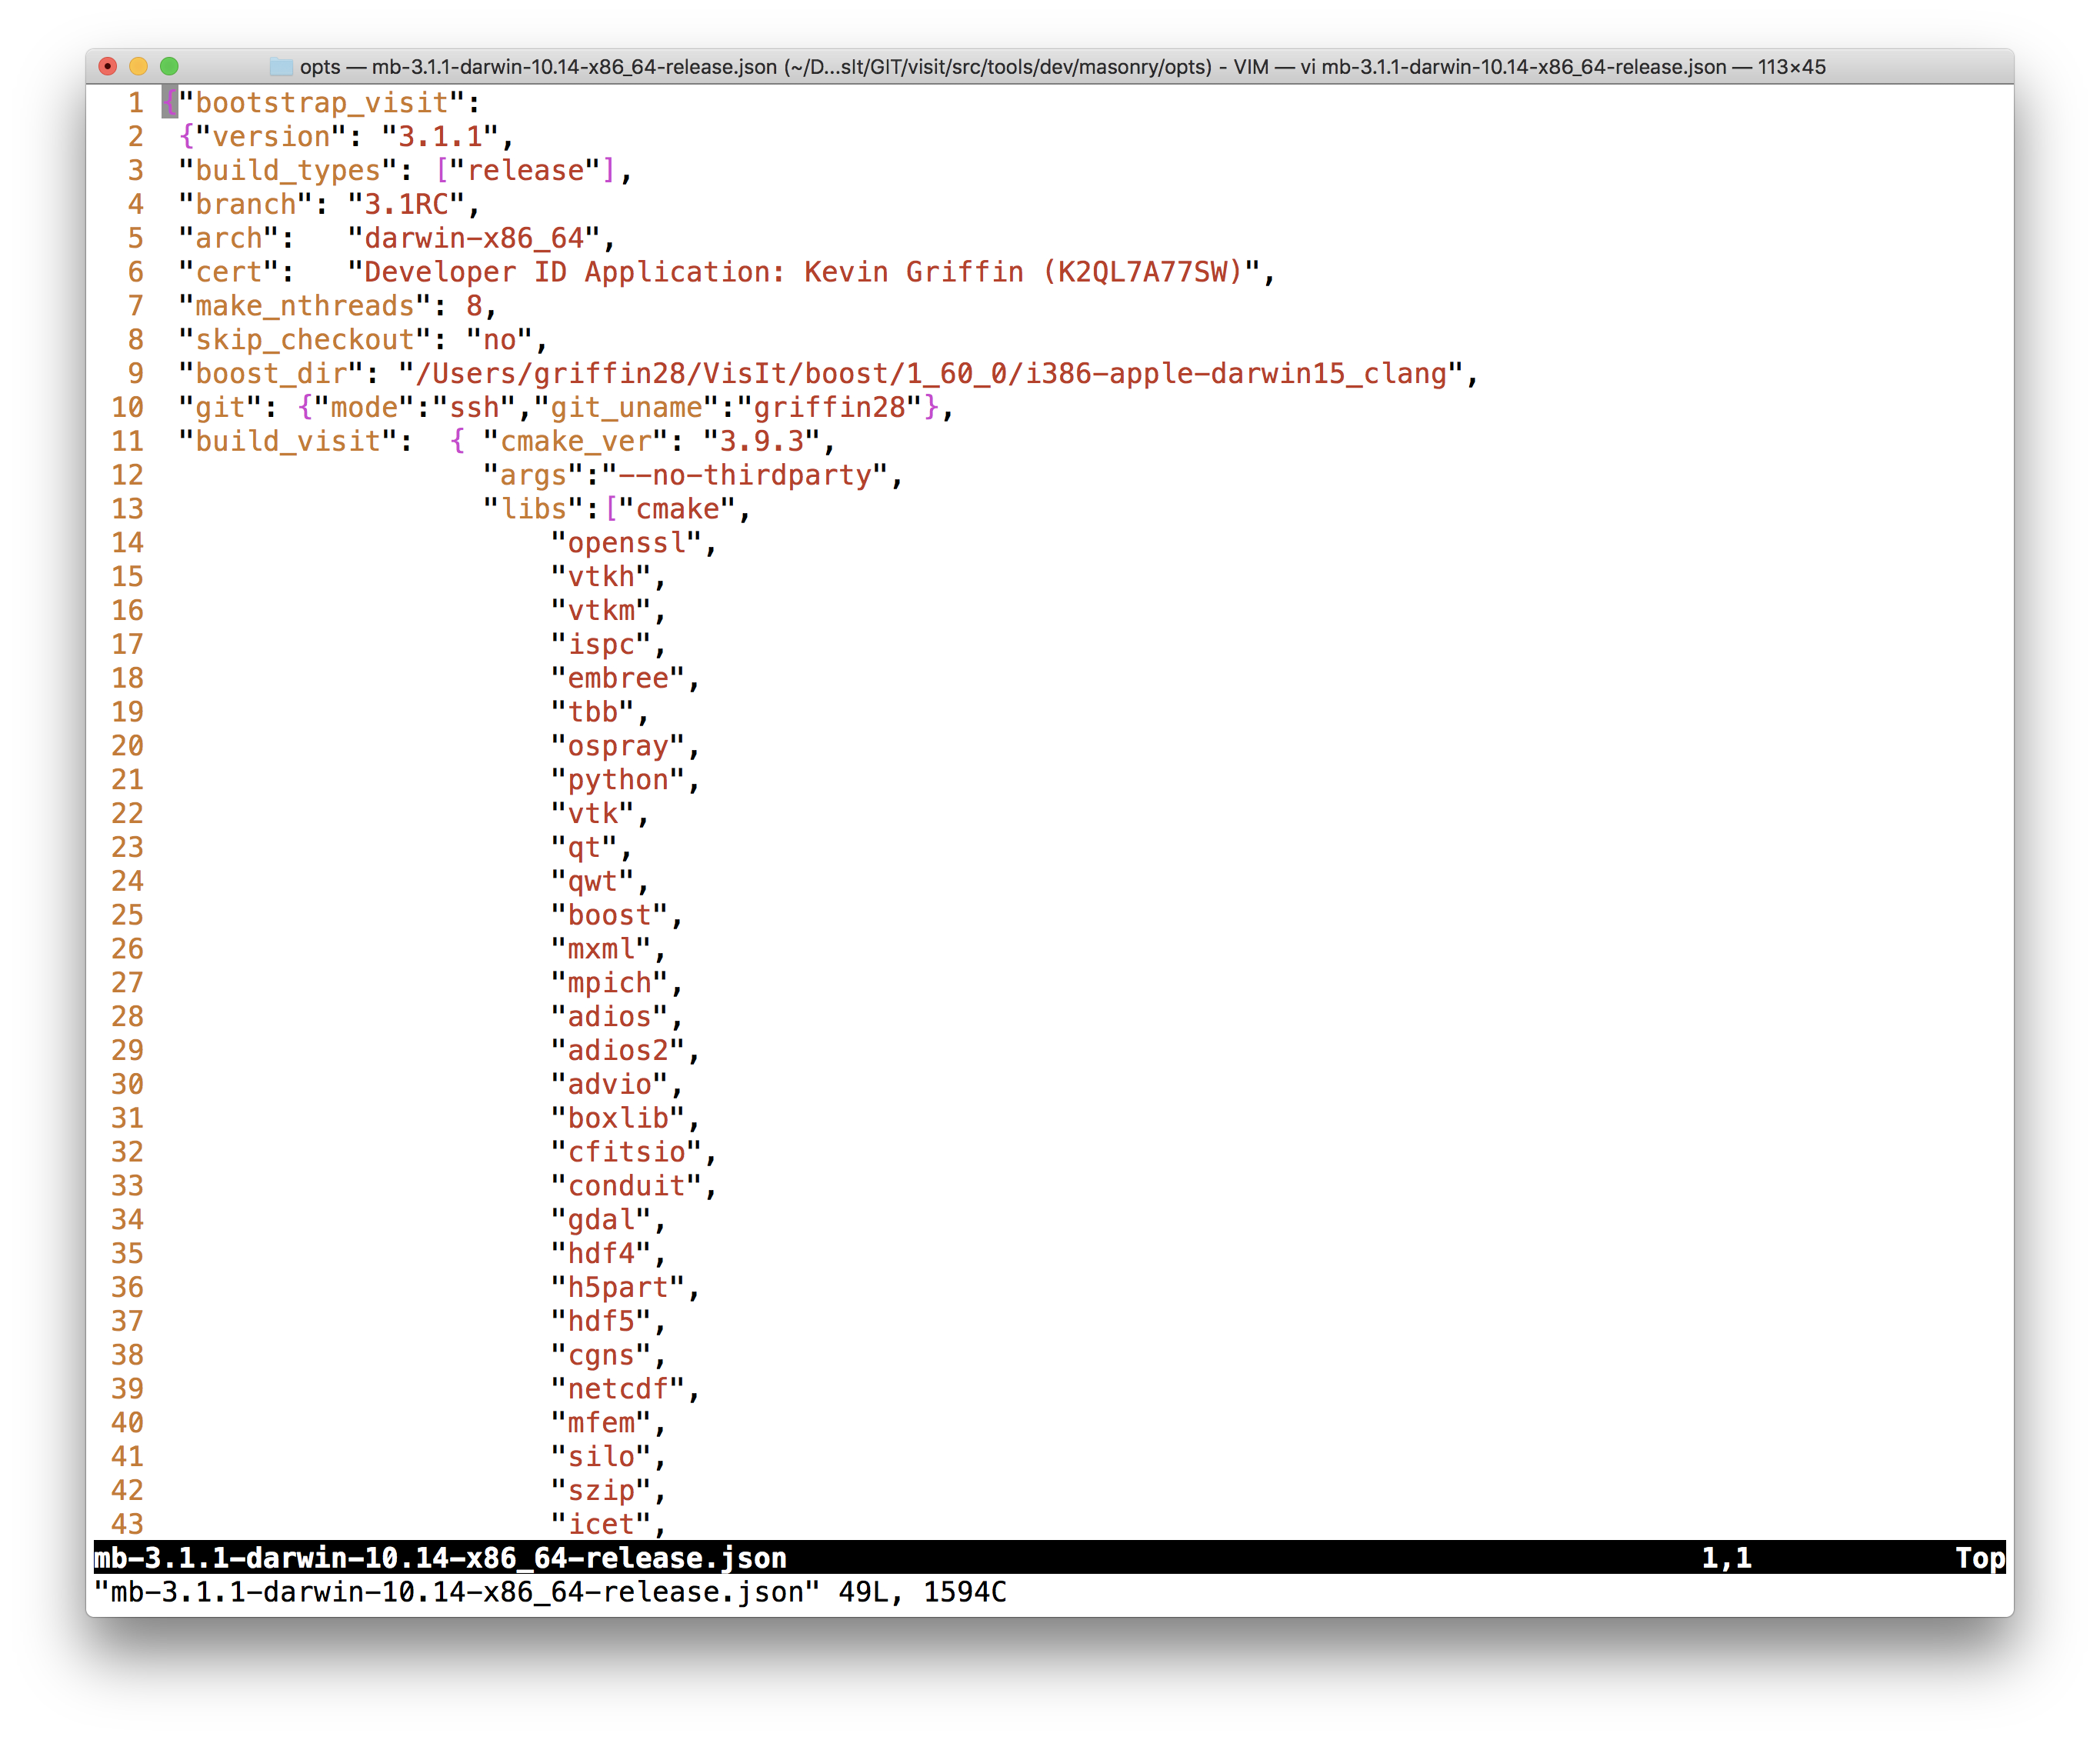Click the "libs" key
Screen dimensions: 2100x1740
click(x=533, y=509)
